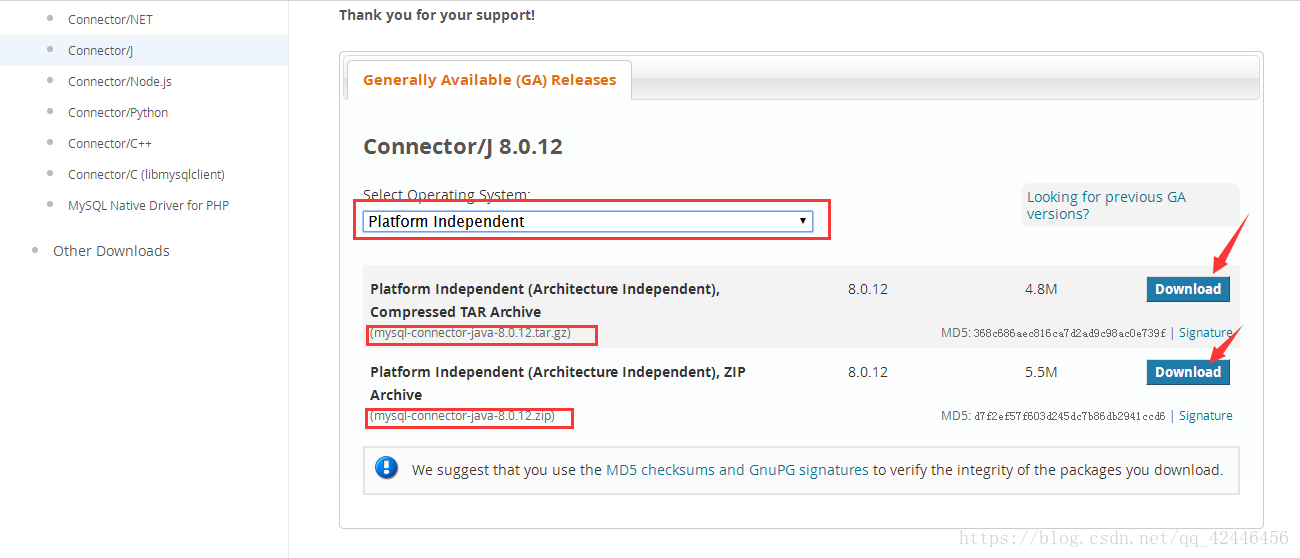Click the Connector/J 8.0.12 heading

coord(463,147)
